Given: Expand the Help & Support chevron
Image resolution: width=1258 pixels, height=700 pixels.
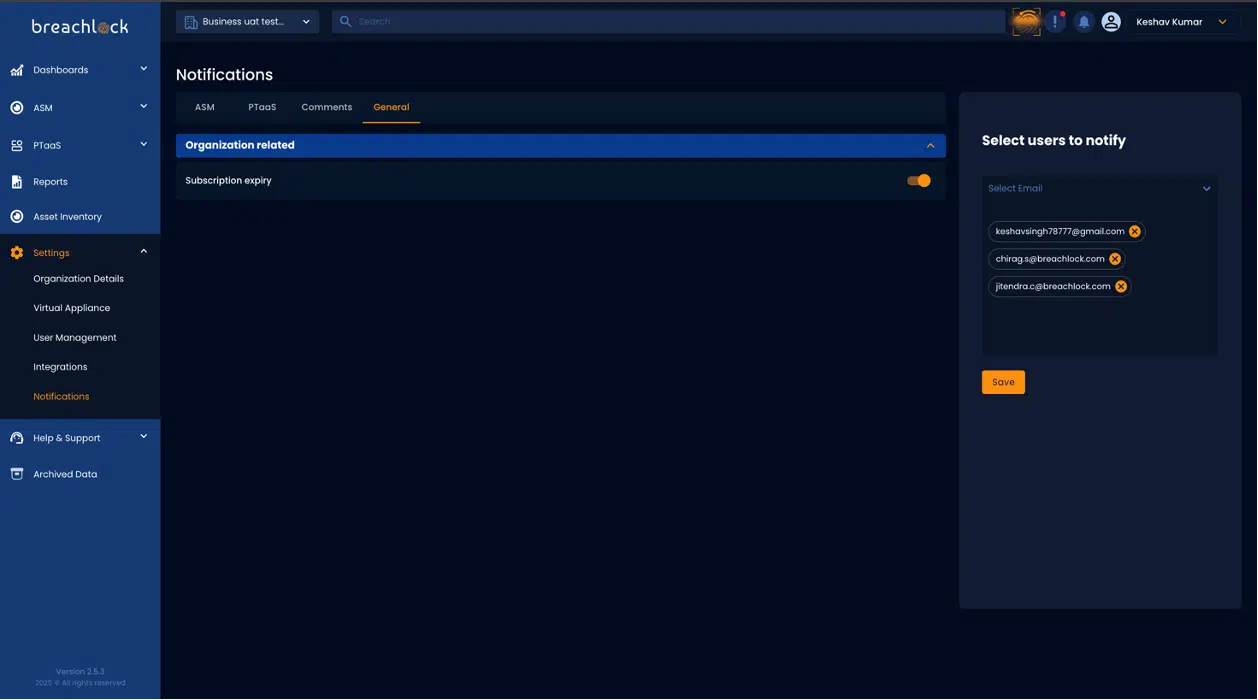Looking at the screenshot, I should click(143, 437).
